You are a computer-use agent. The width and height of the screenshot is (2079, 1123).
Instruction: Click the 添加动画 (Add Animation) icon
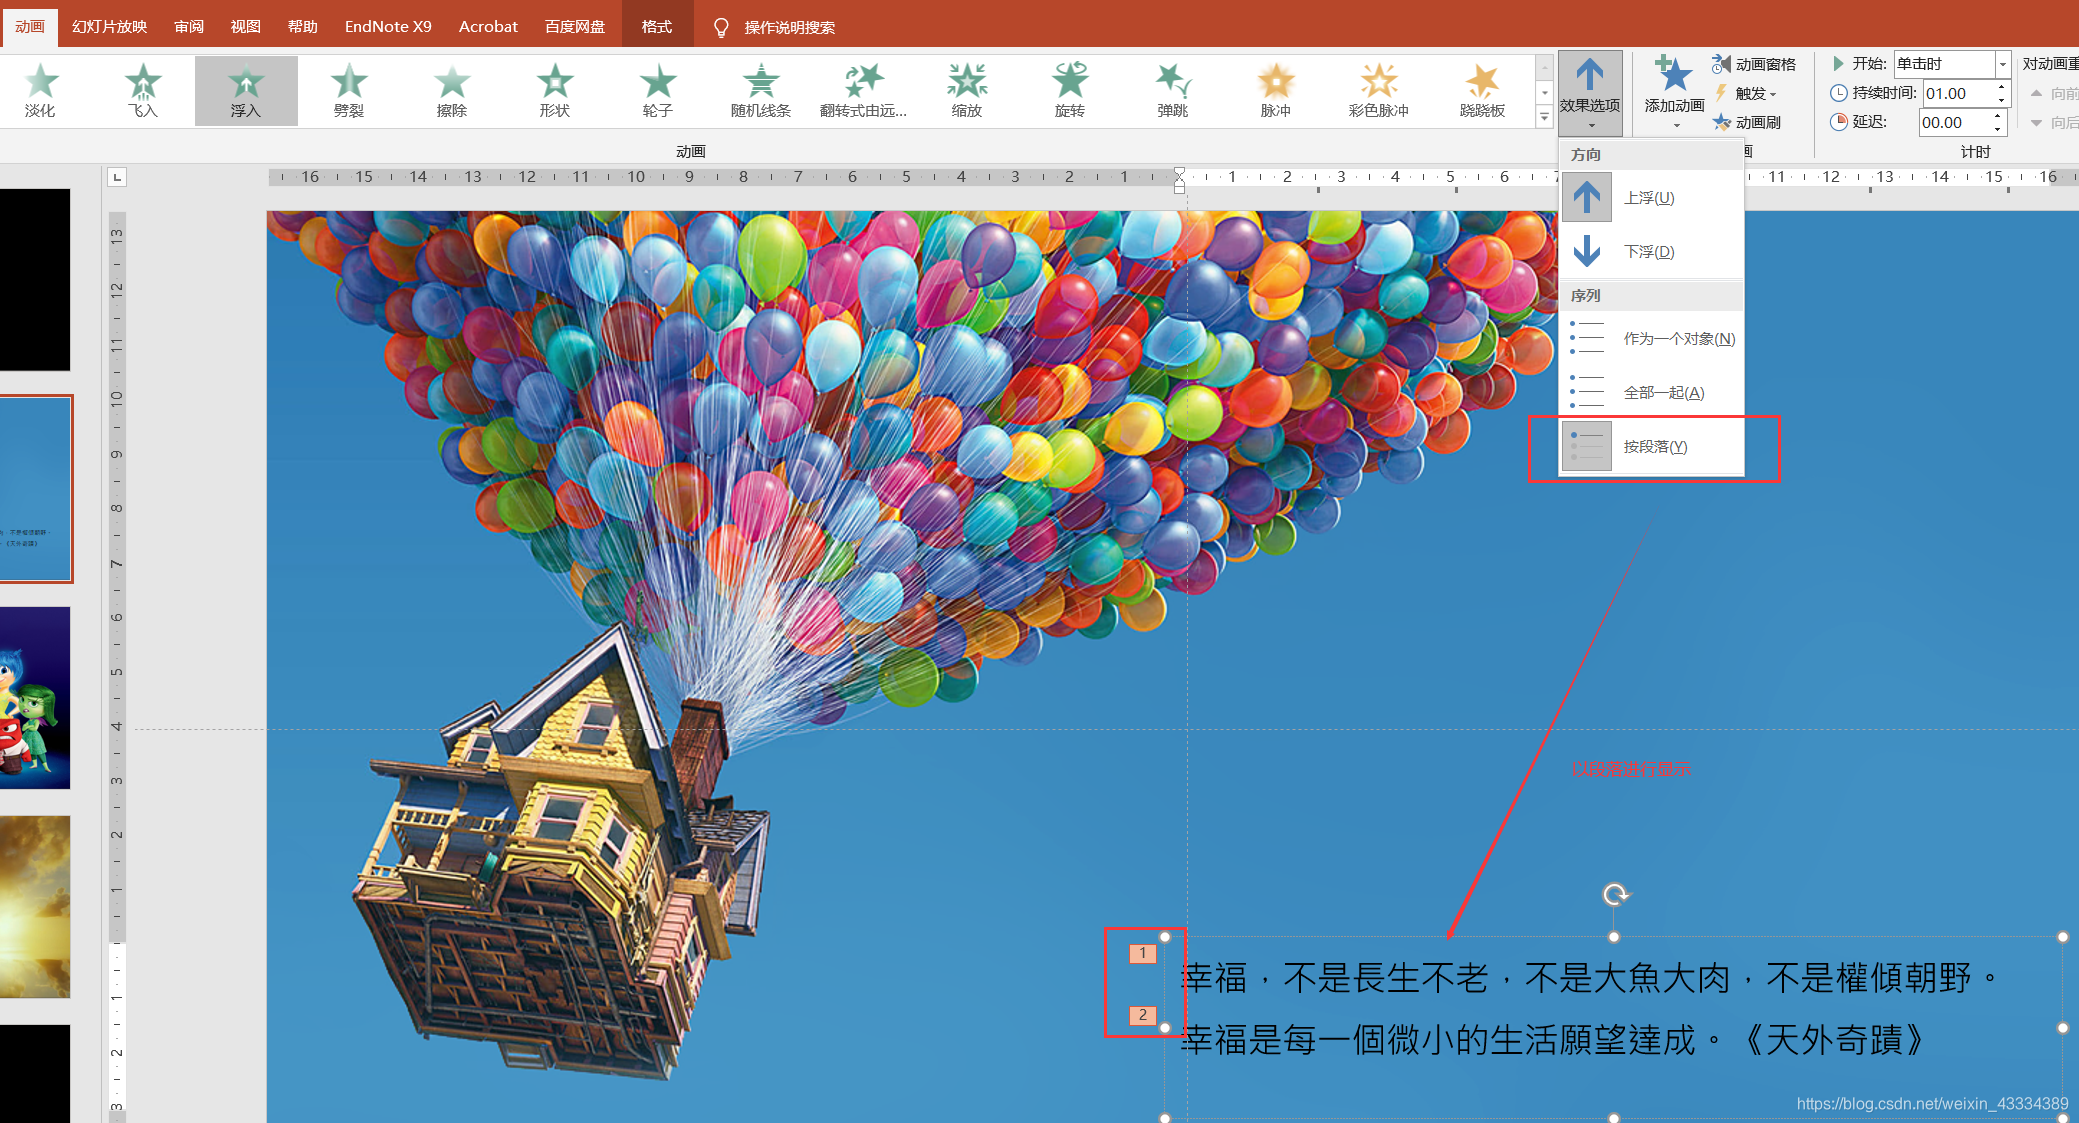point(1674,78)
